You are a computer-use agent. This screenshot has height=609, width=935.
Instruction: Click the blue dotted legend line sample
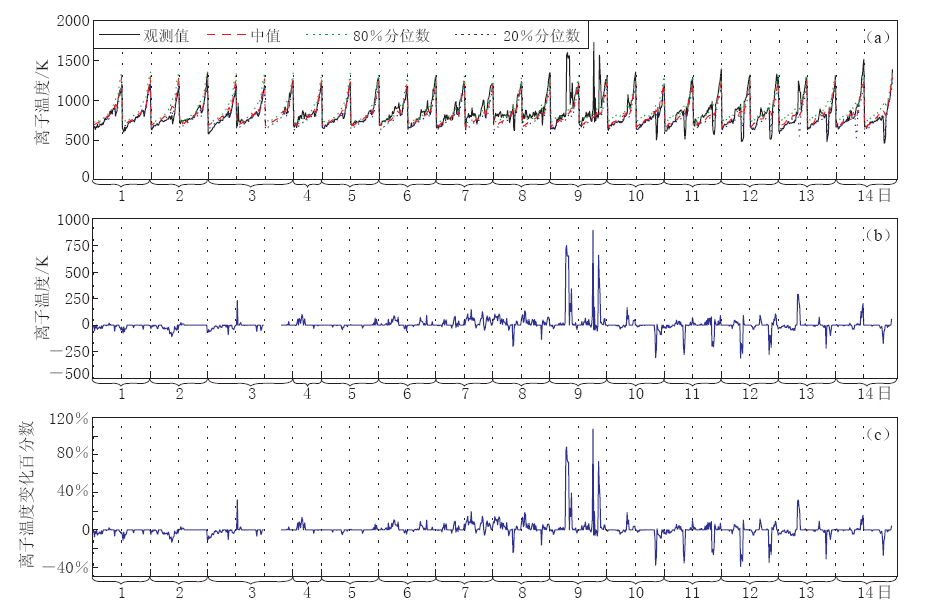pos(475,36)
